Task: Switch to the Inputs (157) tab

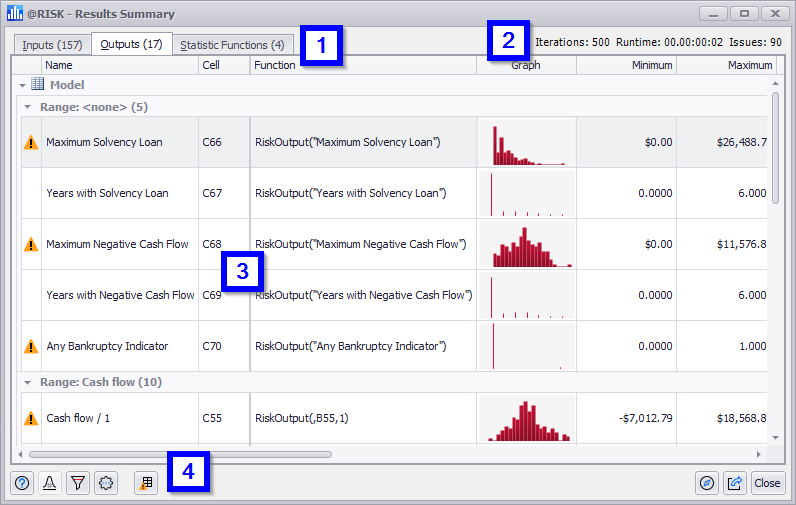Action: [x=52, y=45]
